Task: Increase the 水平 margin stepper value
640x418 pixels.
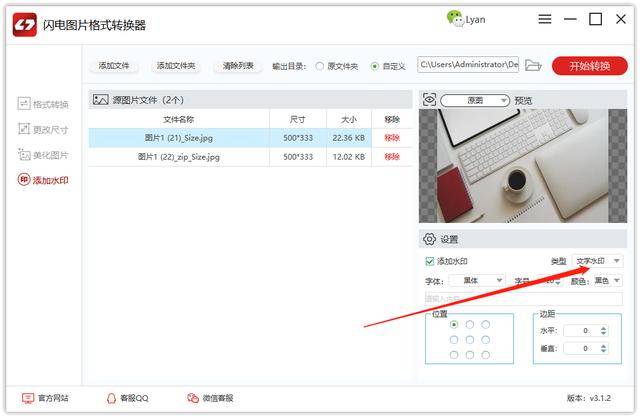Action: pos(603,328)
